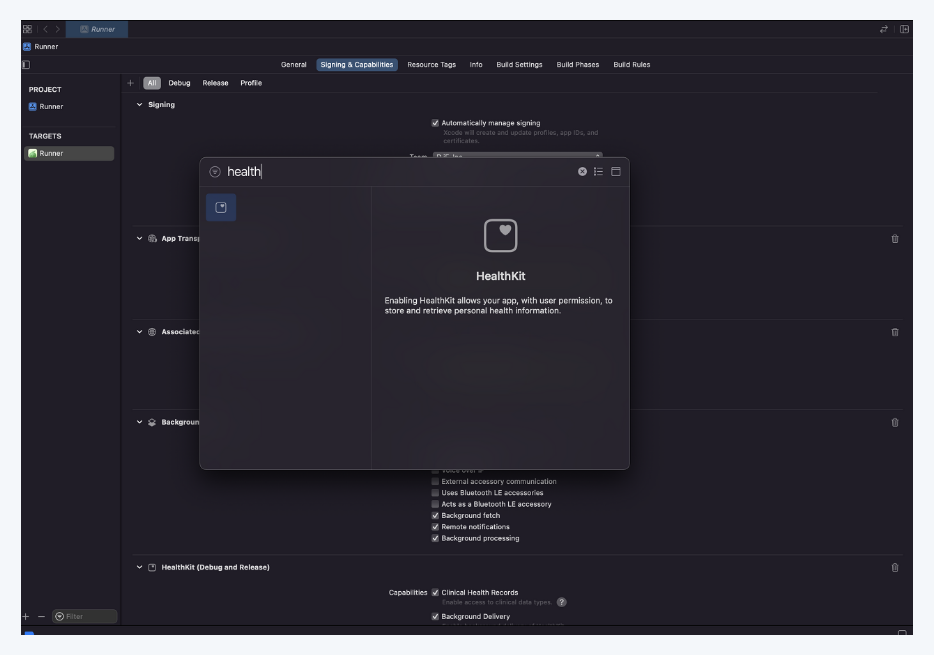Delete the Background Modes capability via trash
Image resolution: width=934 pixels, height=655 pixels.
click(895, 423)
